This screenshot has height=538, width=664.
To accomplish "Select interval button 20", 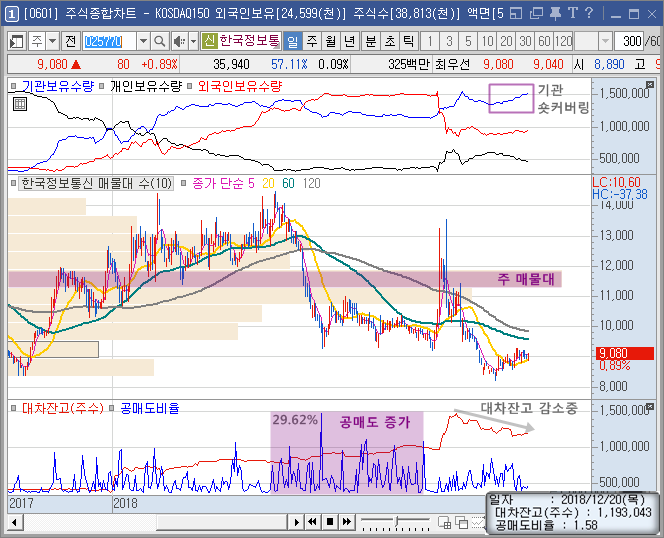I will [506, 42].
